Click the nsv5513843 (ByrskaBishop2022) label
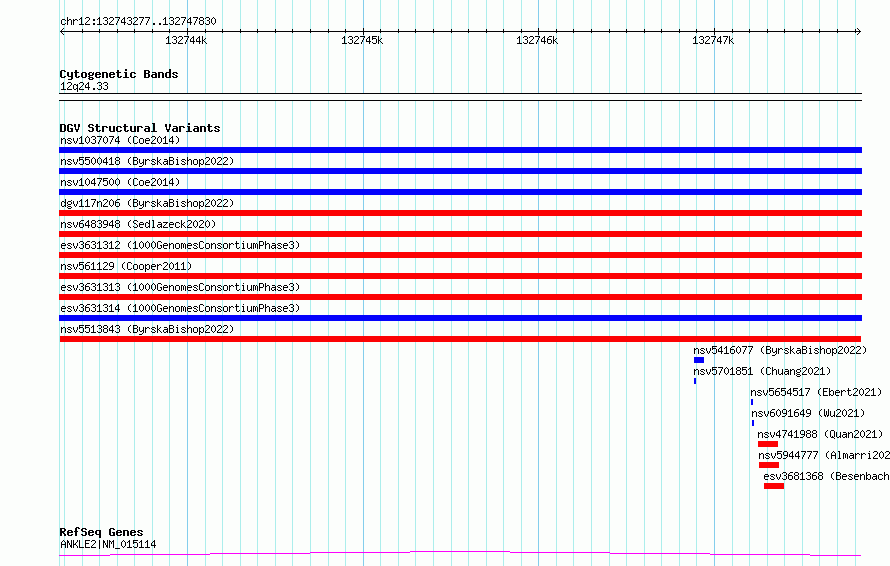This screenshot has width=890, height=566. click(x=147, y=329)
